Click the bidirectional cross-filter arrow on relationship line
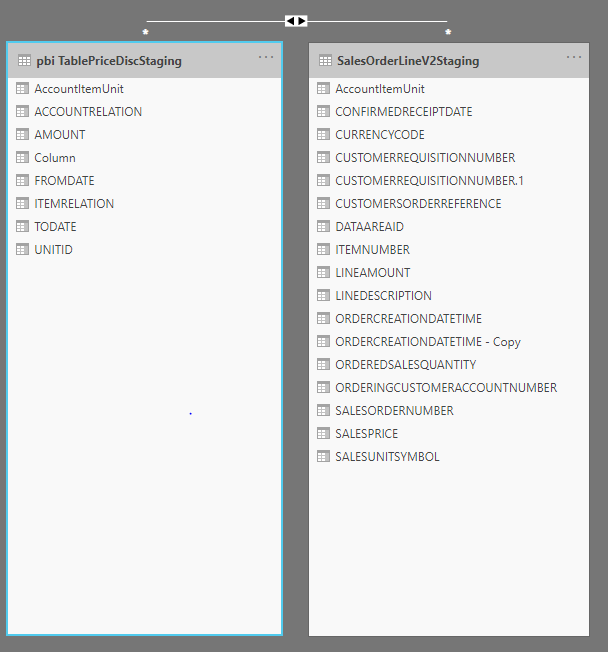 coord(296,21)
